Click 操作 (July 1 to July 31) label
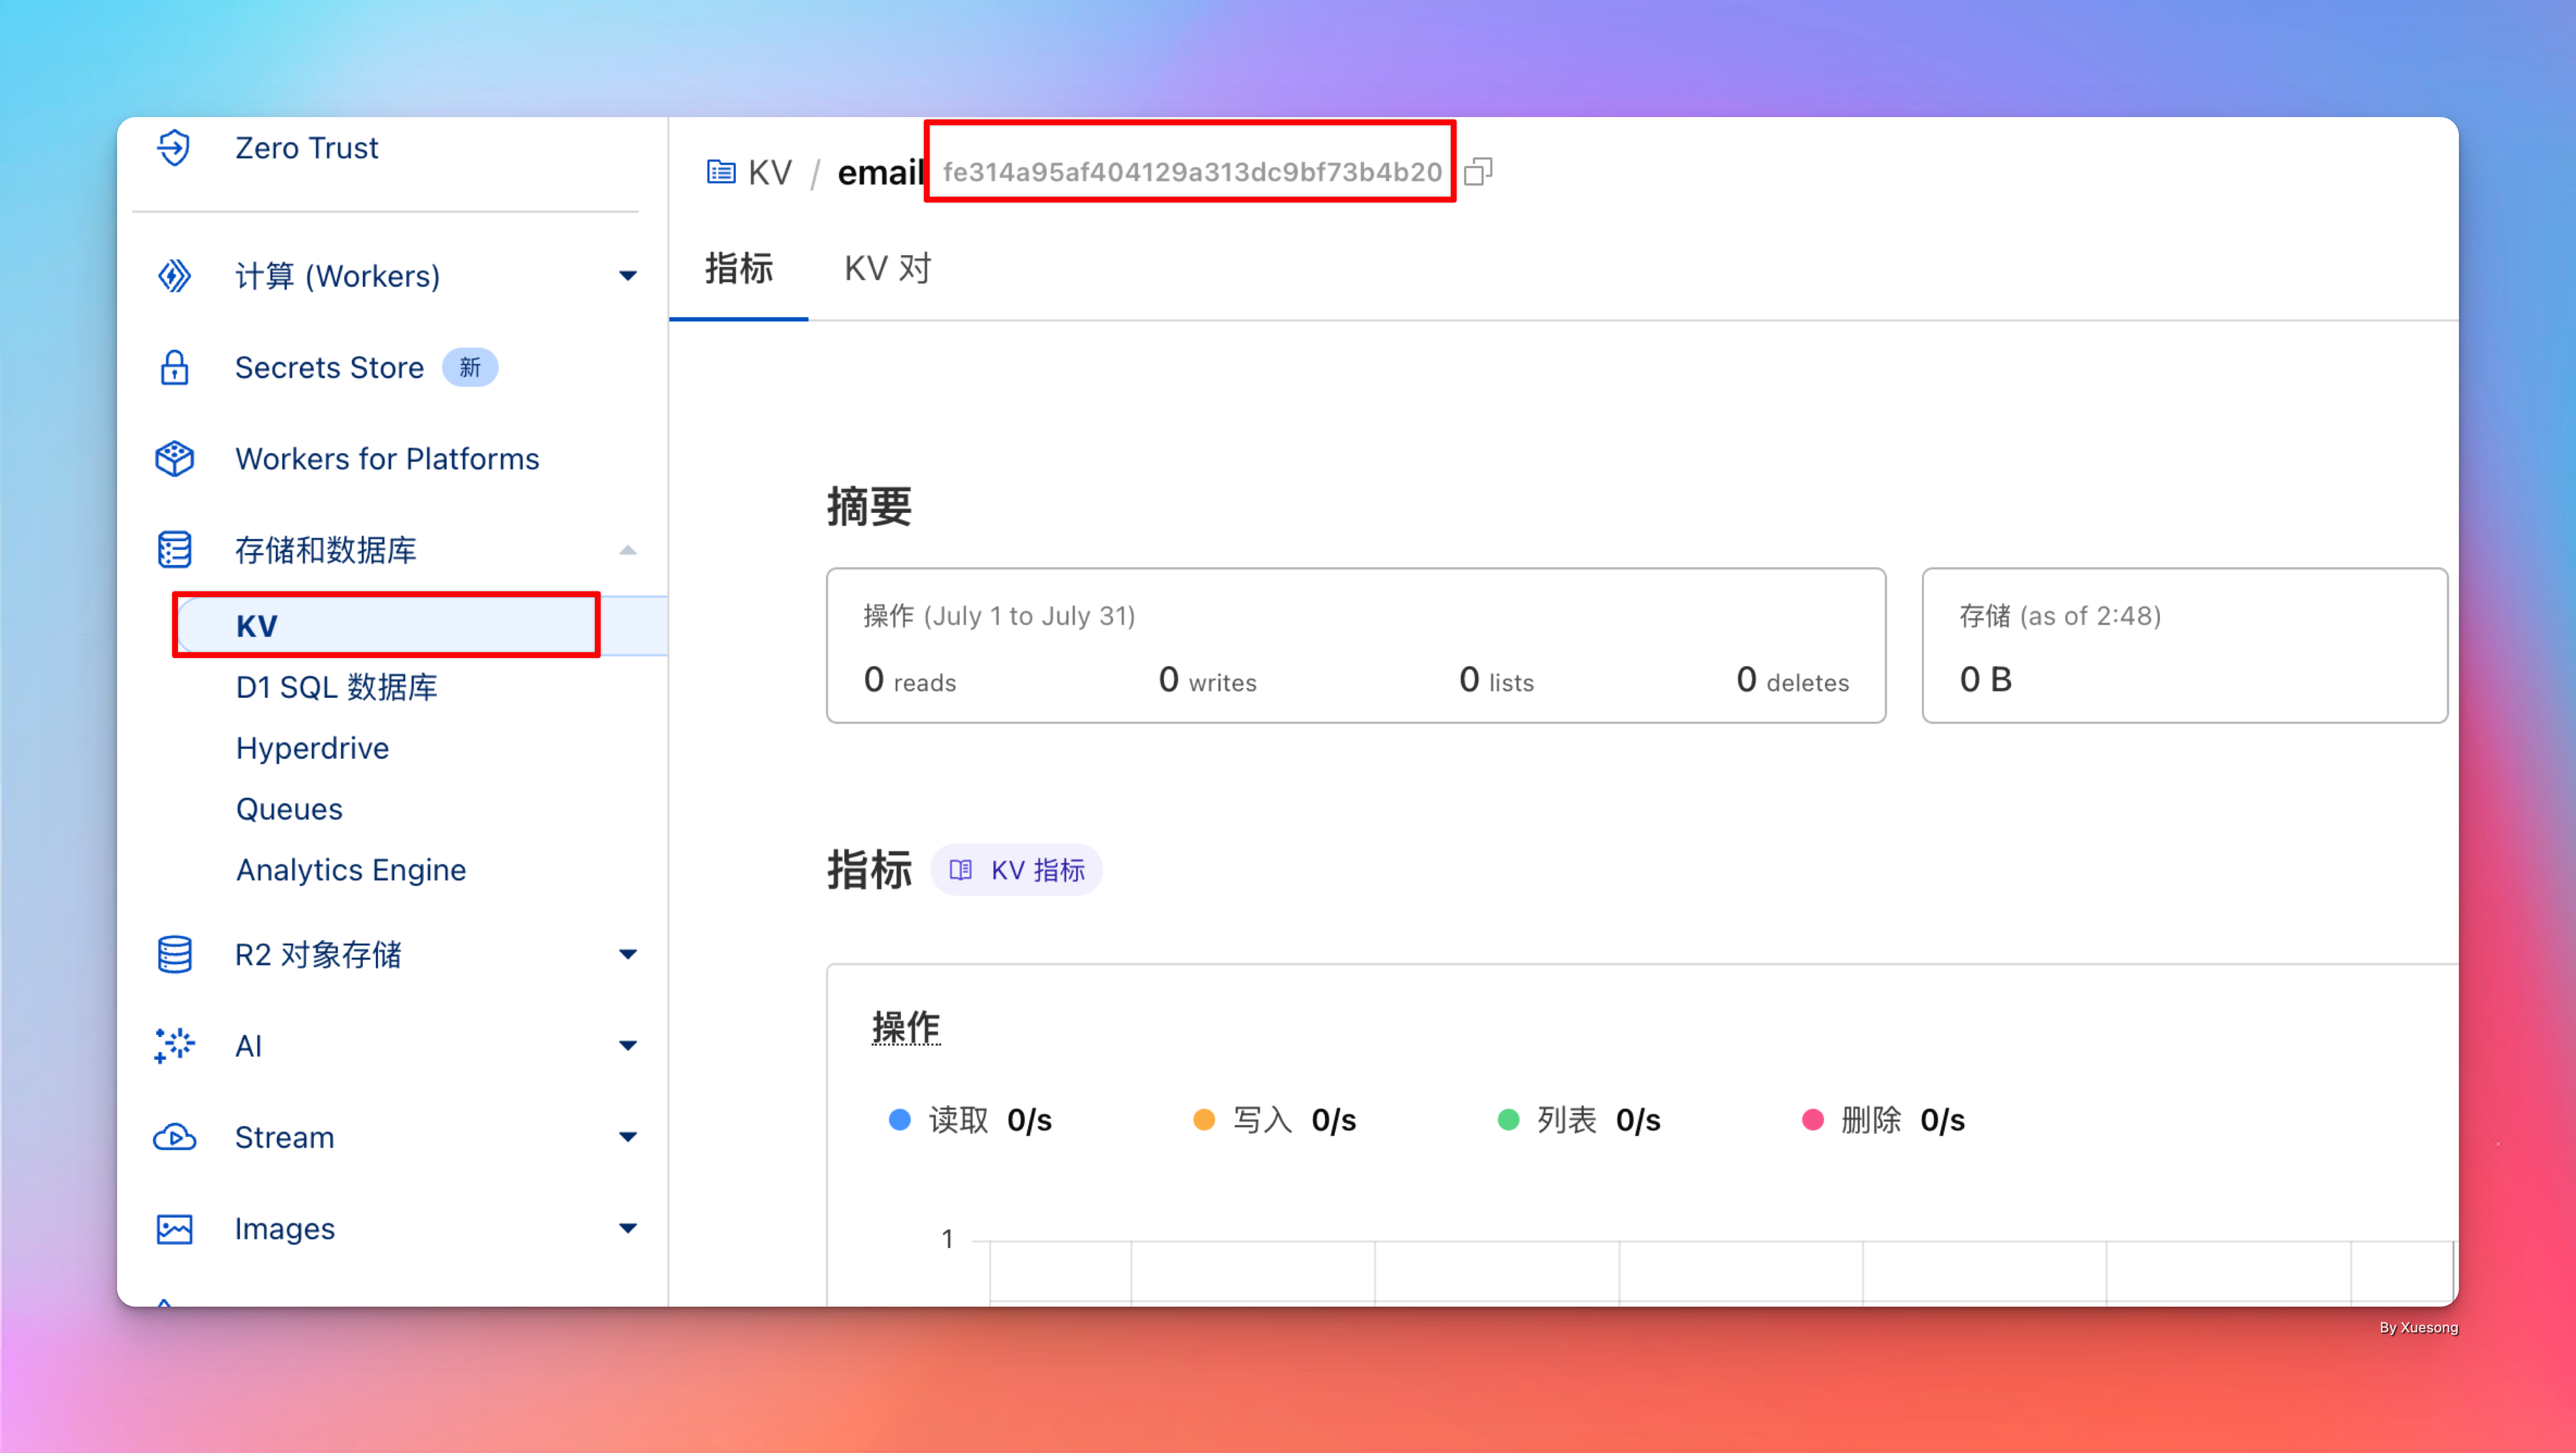 pos(999,616)
